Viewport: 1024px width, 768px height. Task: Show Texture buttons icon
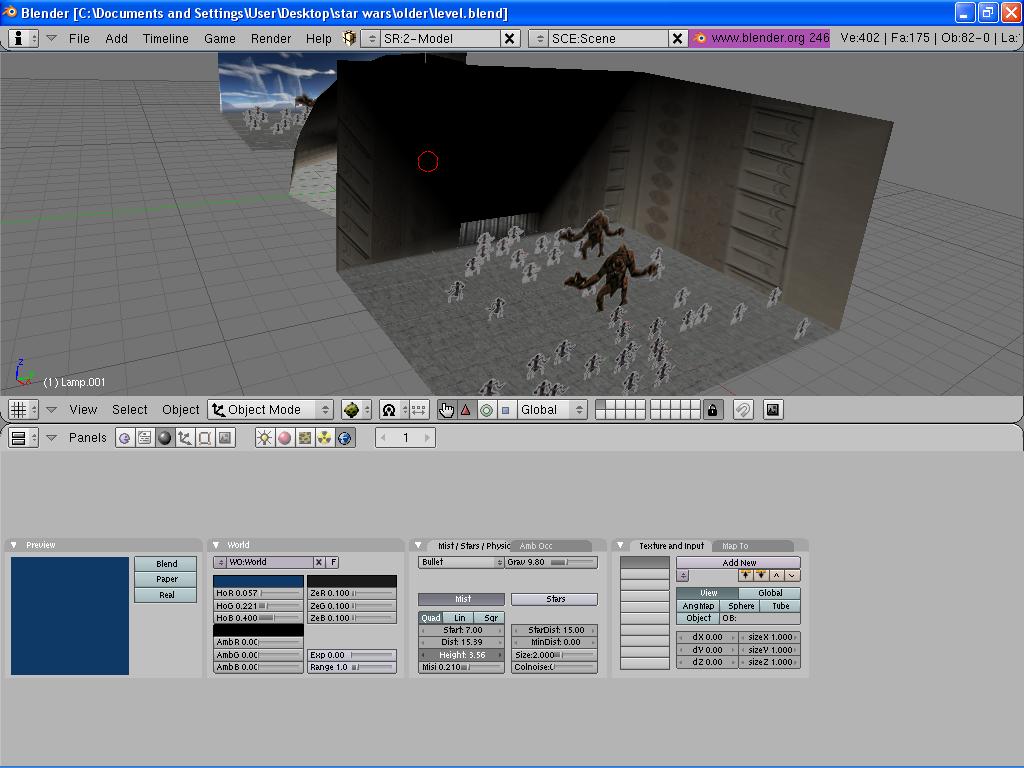[304, 438]
